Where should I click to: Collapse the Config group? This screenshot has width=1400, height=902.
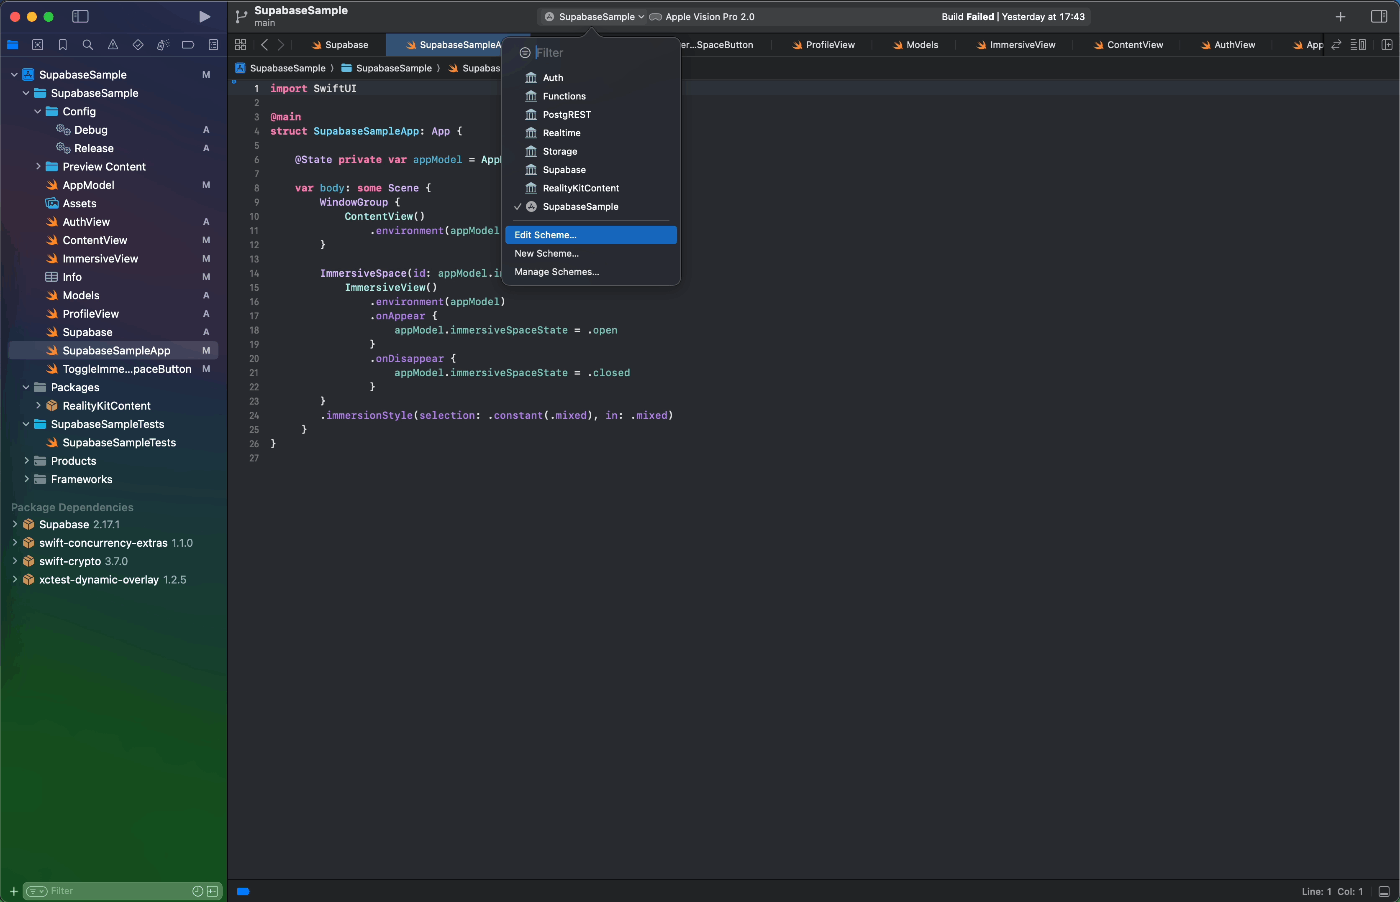(38, 112)
